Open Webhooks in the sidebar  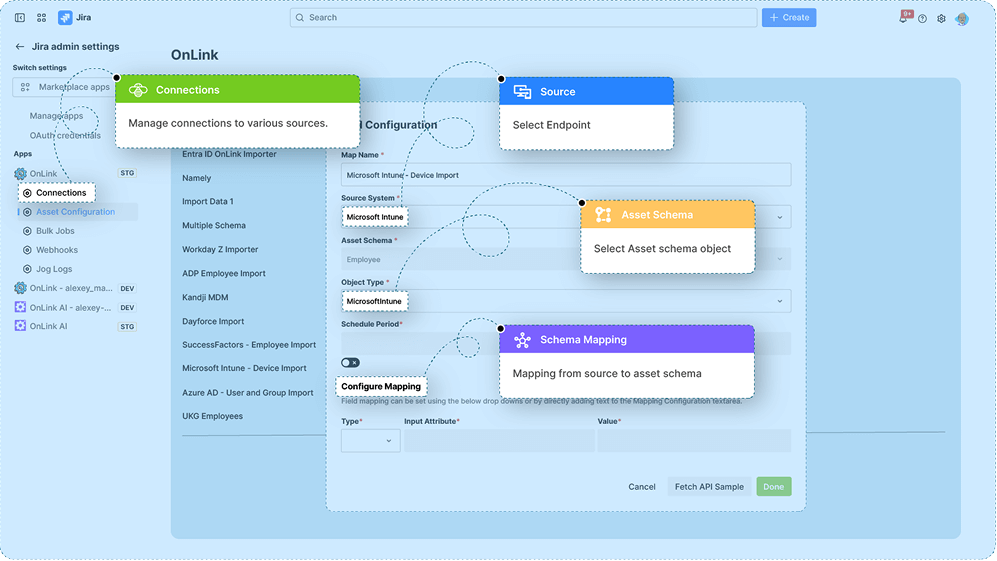click(x=57, y=250)
